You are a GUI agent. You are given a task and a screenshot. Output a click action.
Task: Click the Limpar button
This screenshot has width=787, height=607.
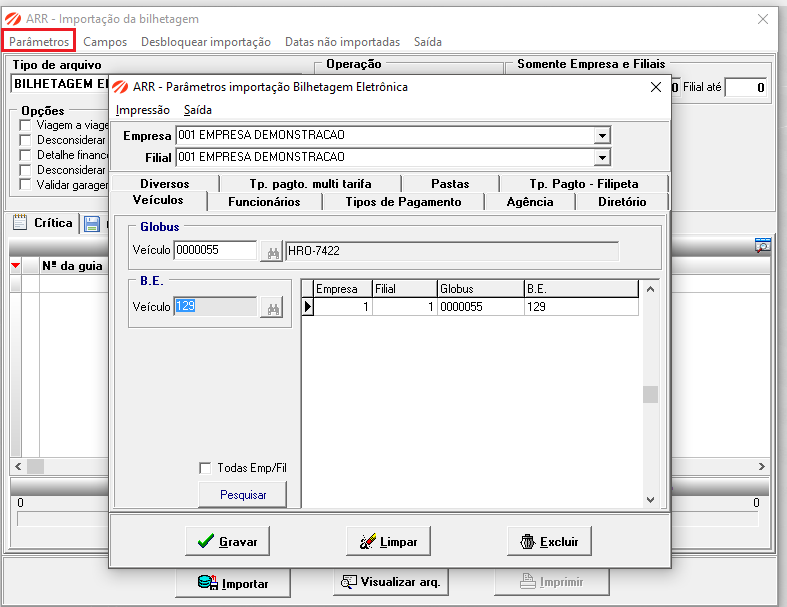388,541
